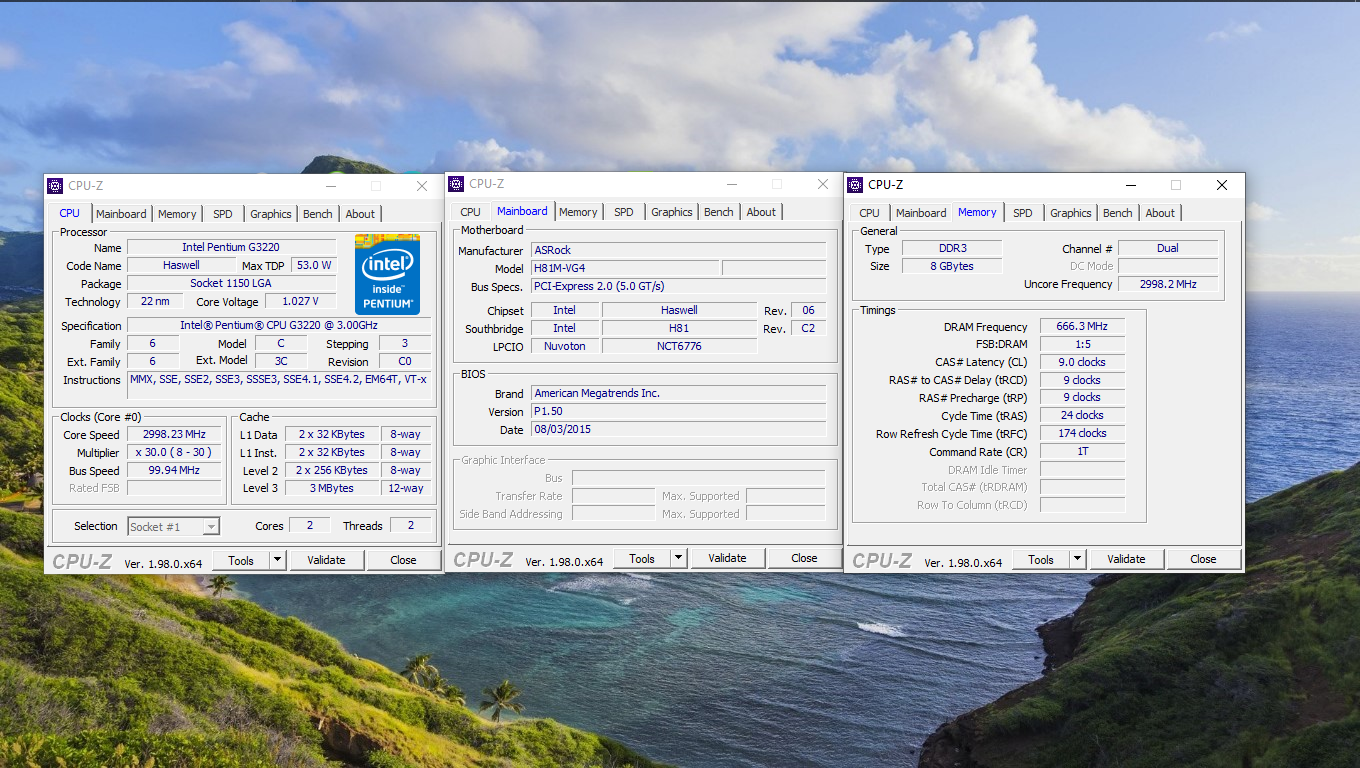Screen dimensions: 1360x768
Task: Click the CPU-Z app icon in the Memory window title bar
Action: 855,184
